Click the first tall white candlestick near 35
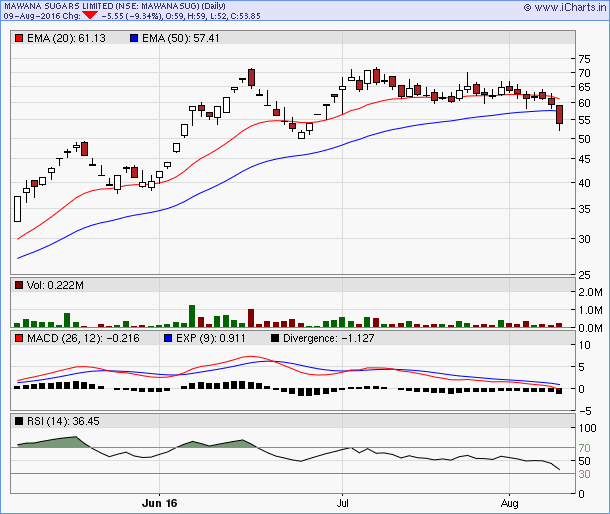 point(18,209)
